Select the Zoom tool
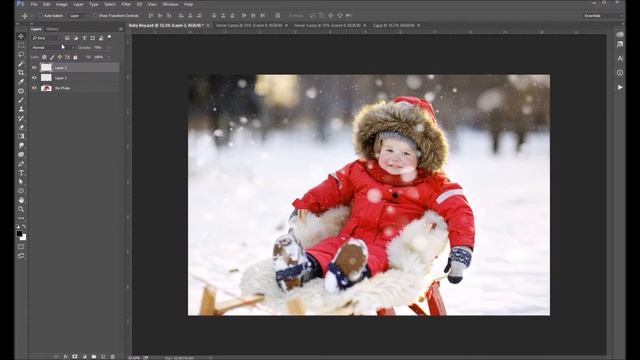 (21, 209)
